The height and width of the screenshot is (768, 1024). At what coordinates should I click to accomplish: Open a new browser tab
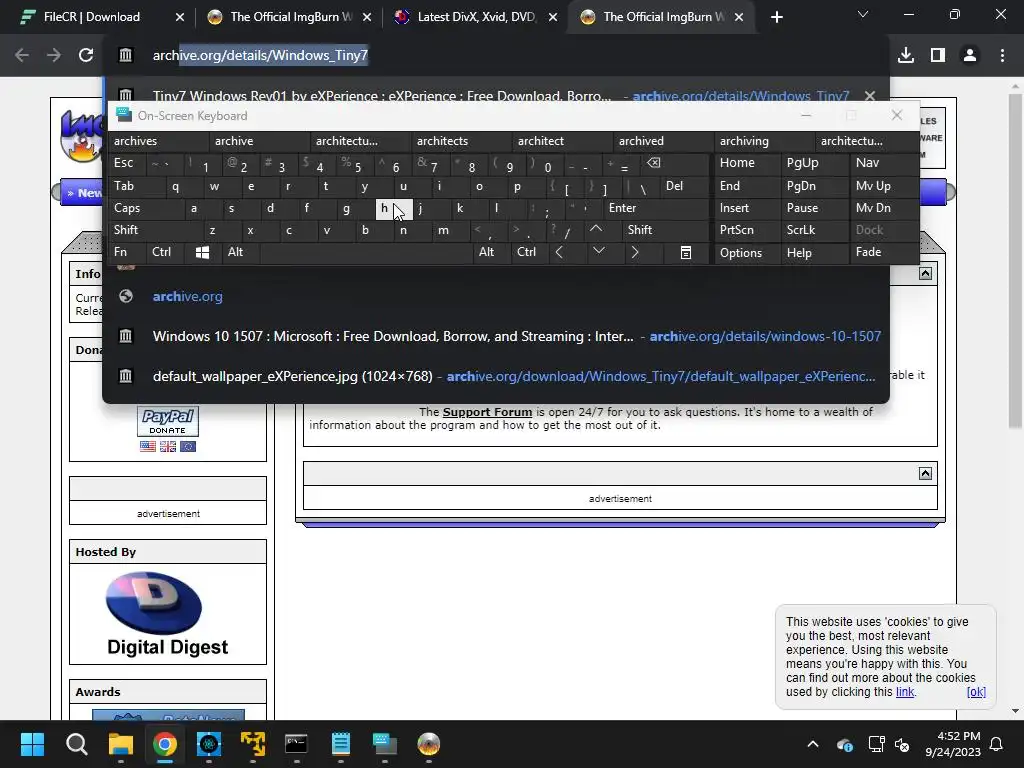[776, 17]
